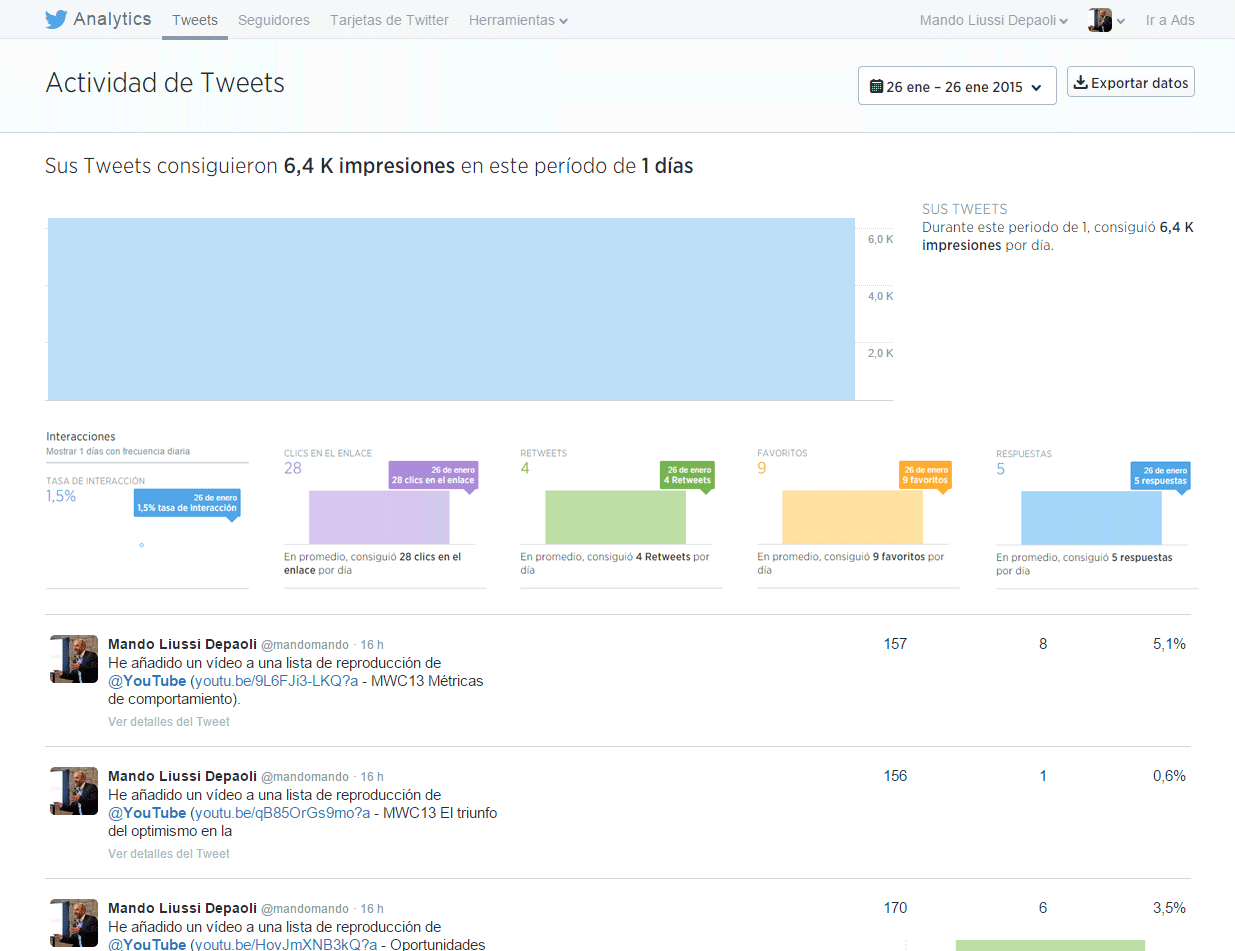Open the Tarjetas de Twitter tab

coord(389,20)
